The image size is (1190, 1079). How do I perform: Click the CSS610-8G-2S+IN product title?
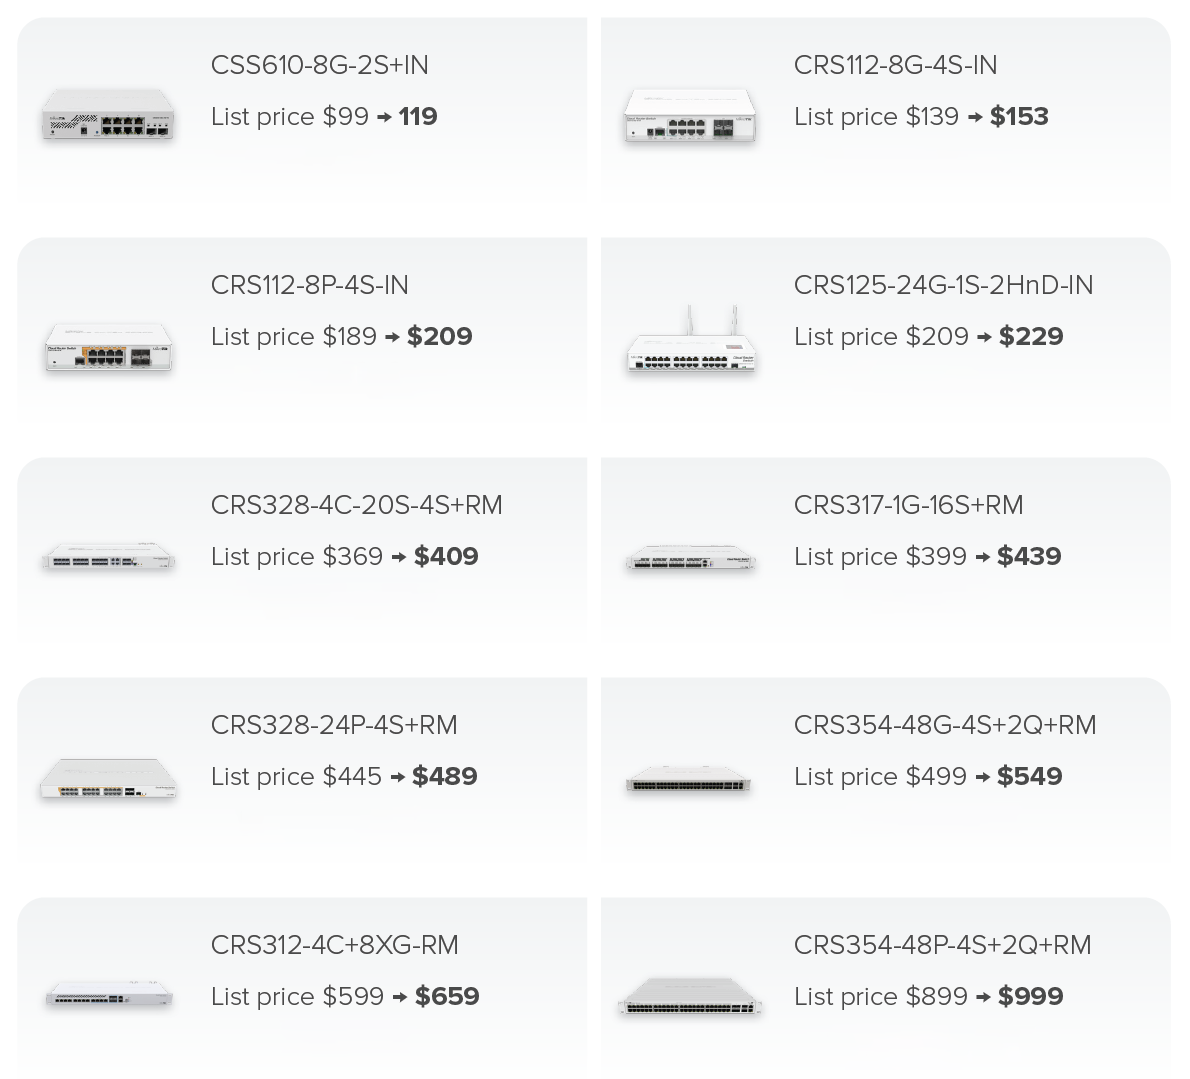(x=319, y=65)
